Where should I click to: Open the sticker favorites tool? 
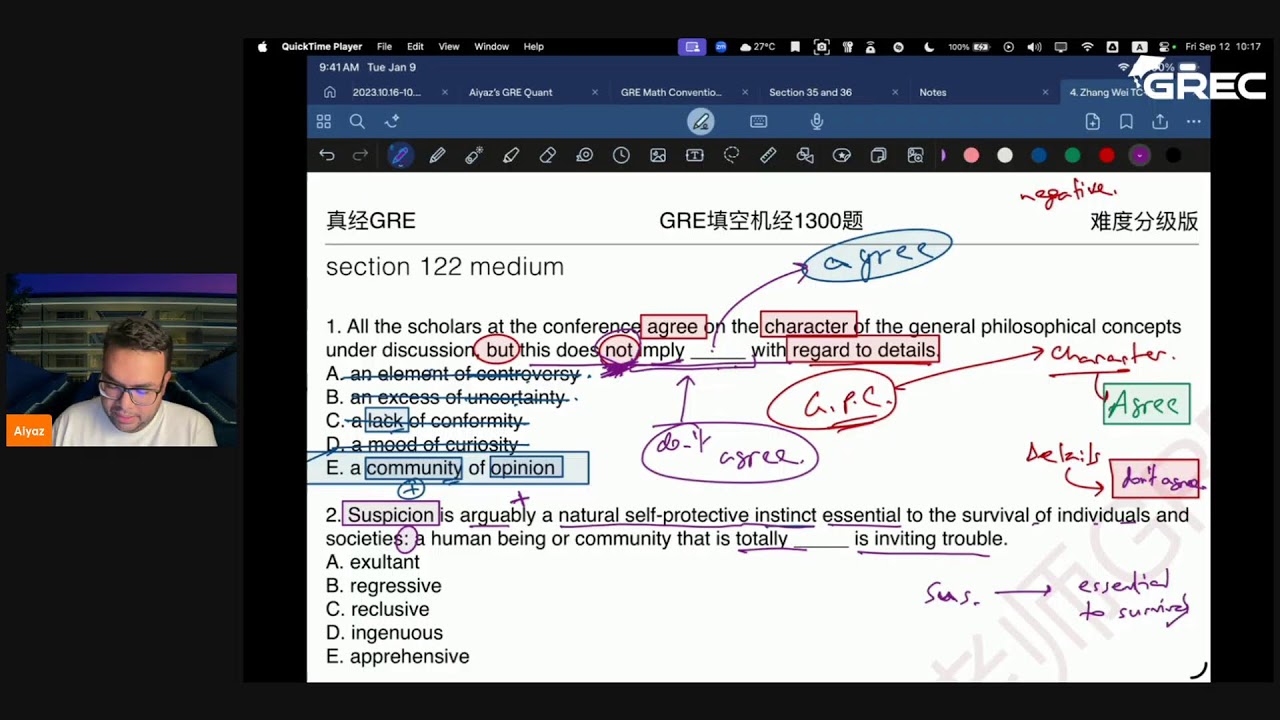(x=842, y=155)
